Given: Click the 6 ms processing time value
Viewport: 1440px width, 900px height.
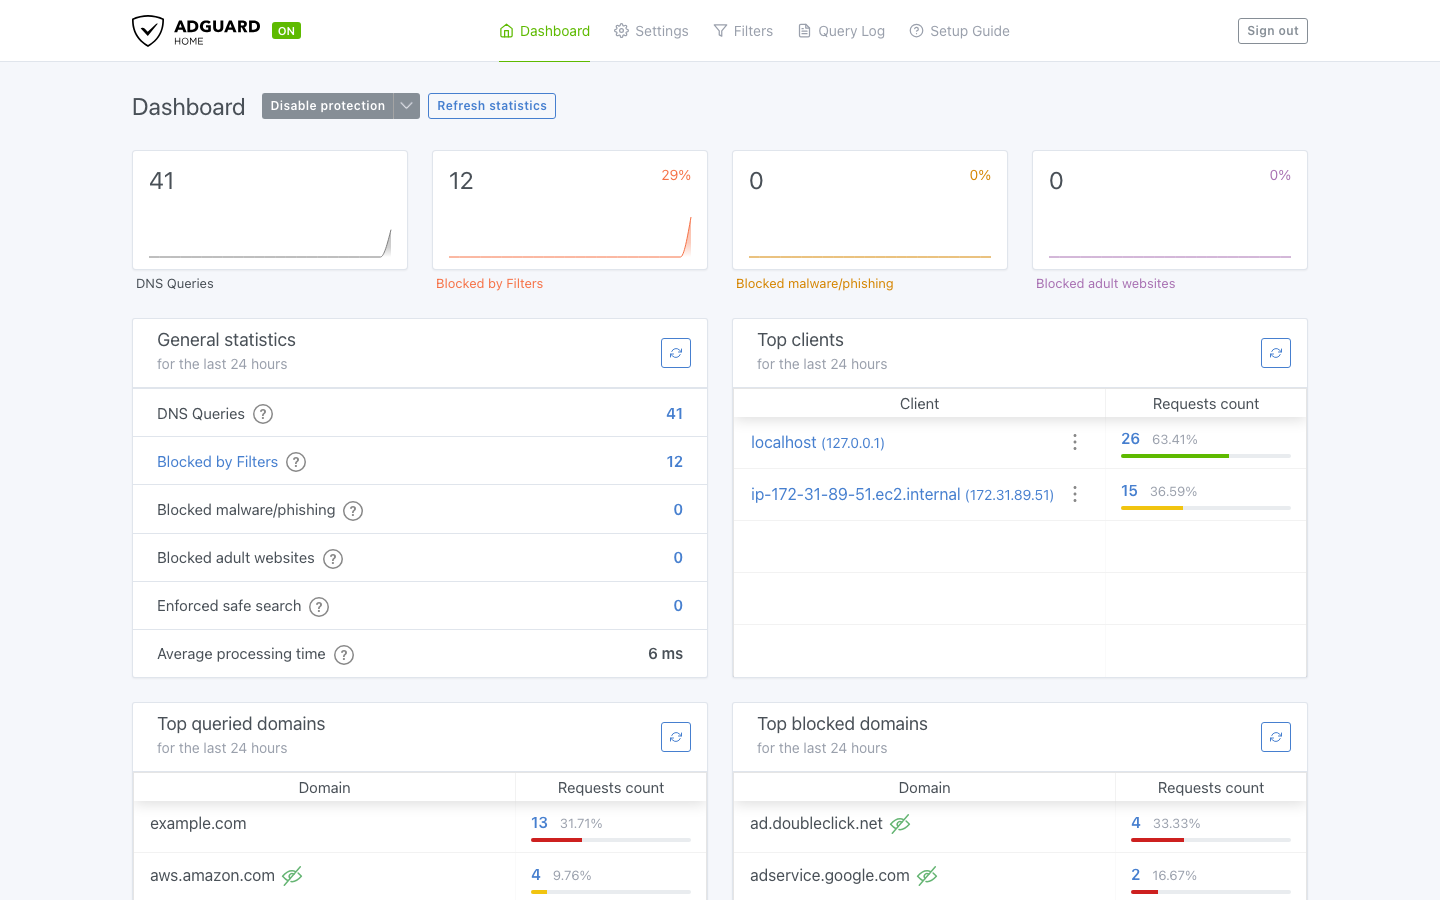Looking at the screenshot, I should [x=665, y=654].
